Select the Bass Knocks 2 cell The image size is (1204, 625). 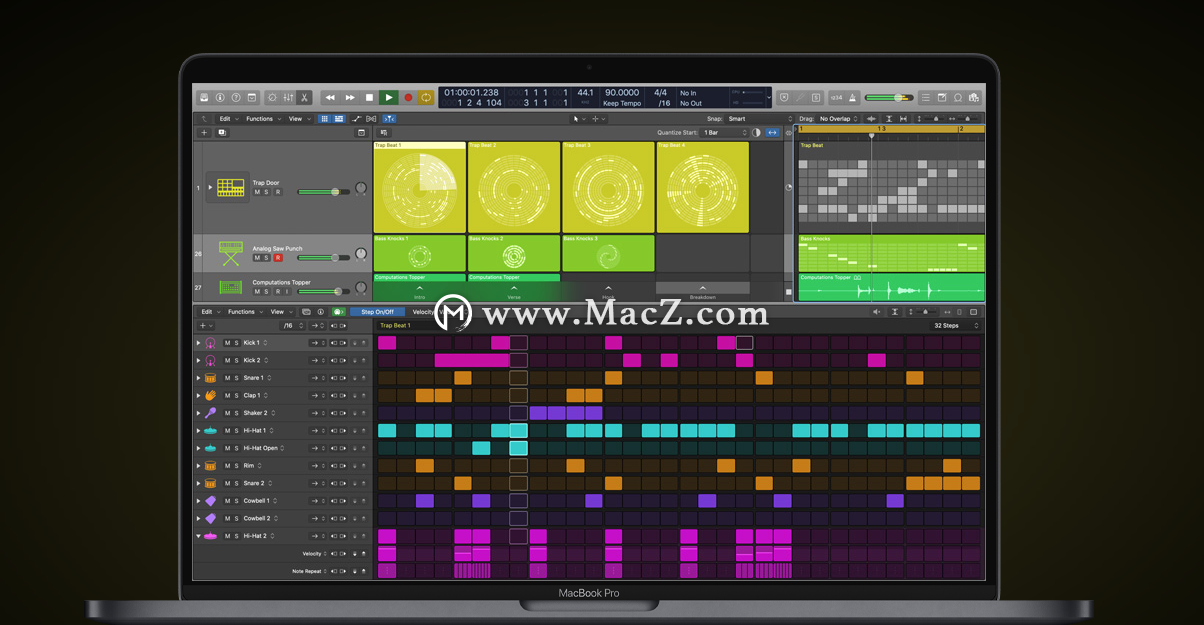(x=514, y=253)
